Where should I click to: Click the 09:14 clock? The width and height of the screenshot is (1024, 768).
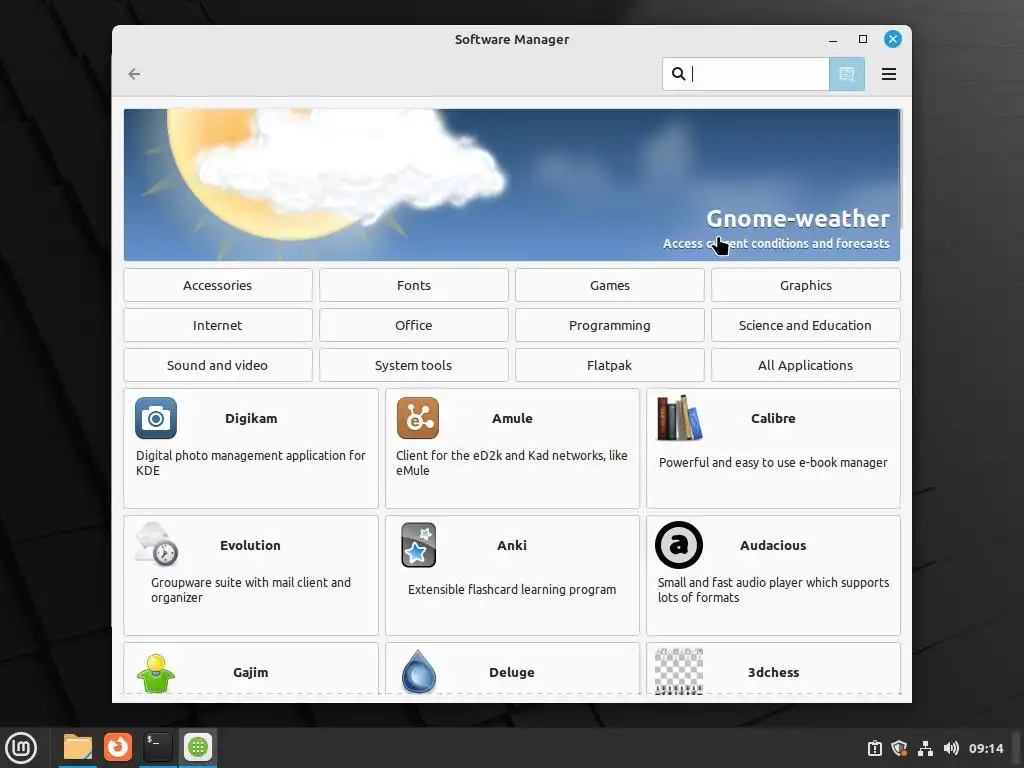[986, 748]
